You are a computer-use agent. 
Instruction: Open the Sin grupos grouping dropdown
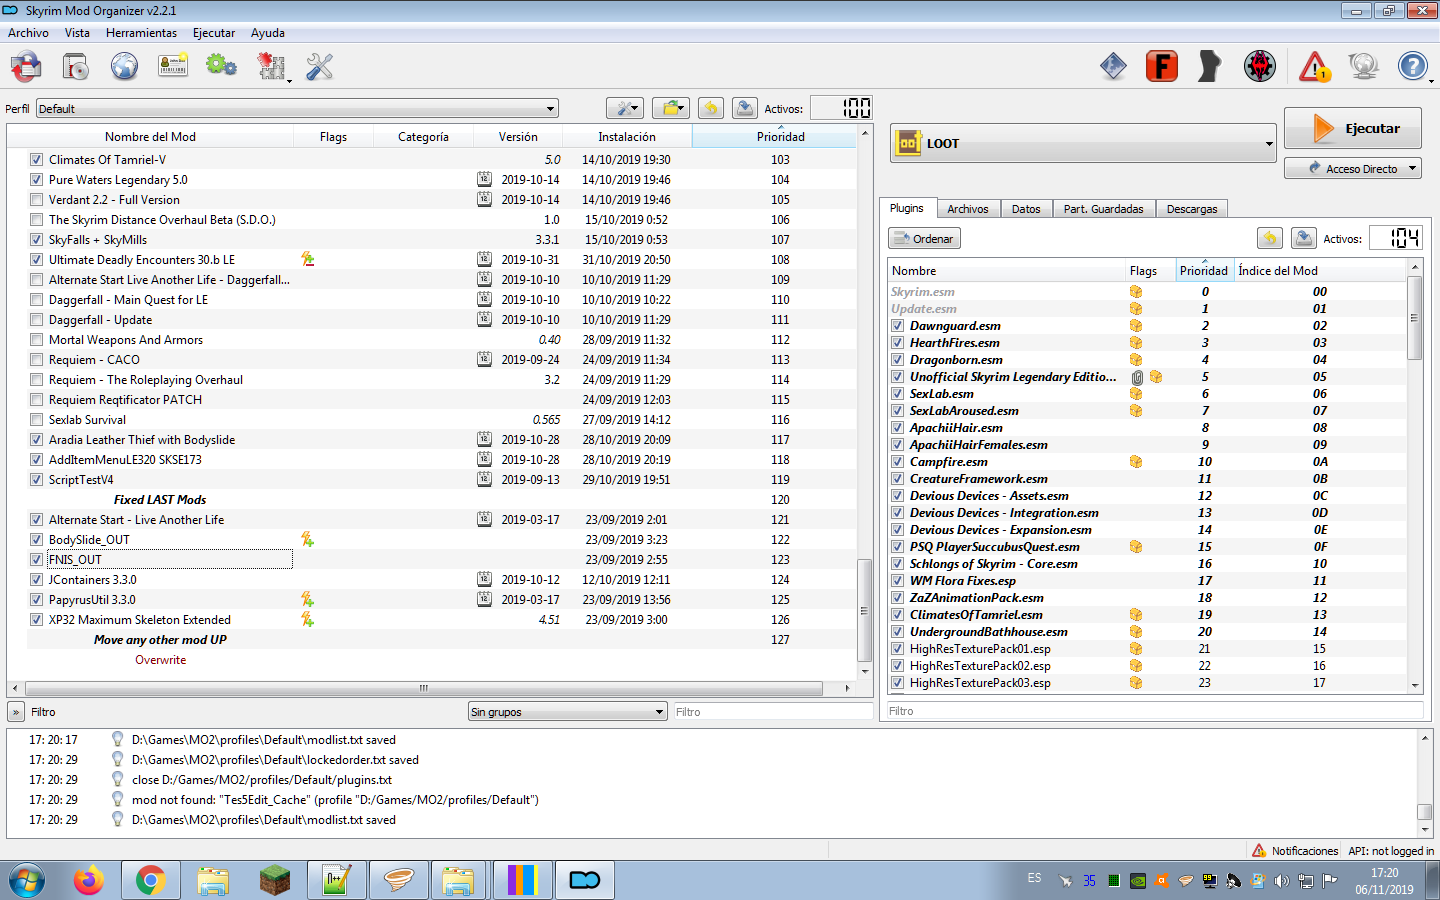[x=567, y=712]
